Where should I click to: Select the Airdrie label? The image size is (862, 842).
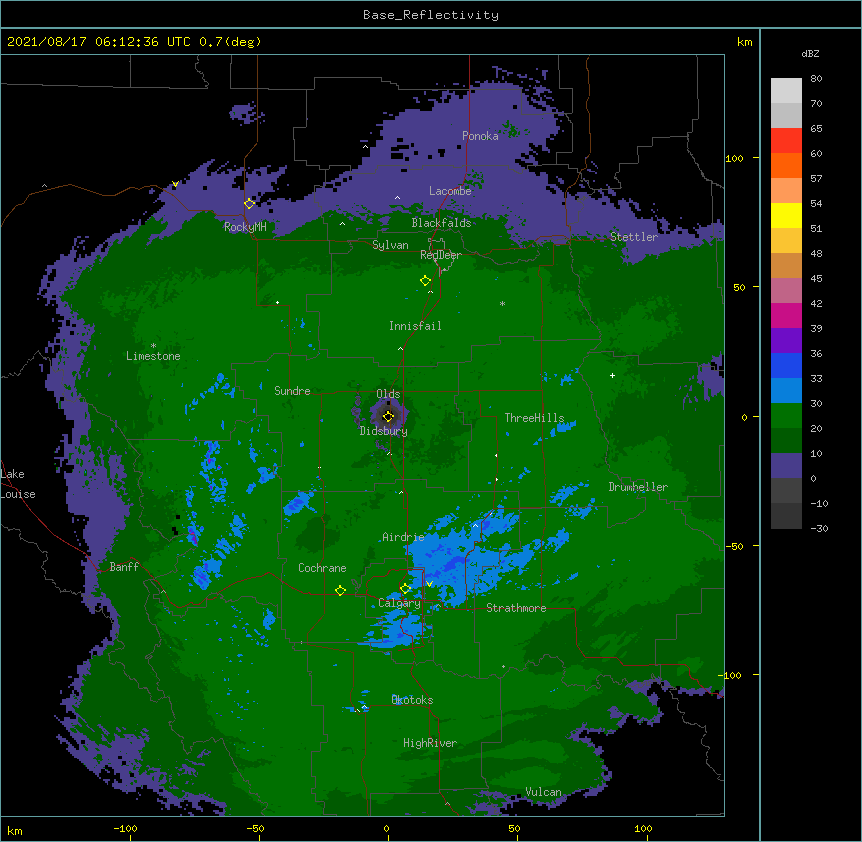404,537
